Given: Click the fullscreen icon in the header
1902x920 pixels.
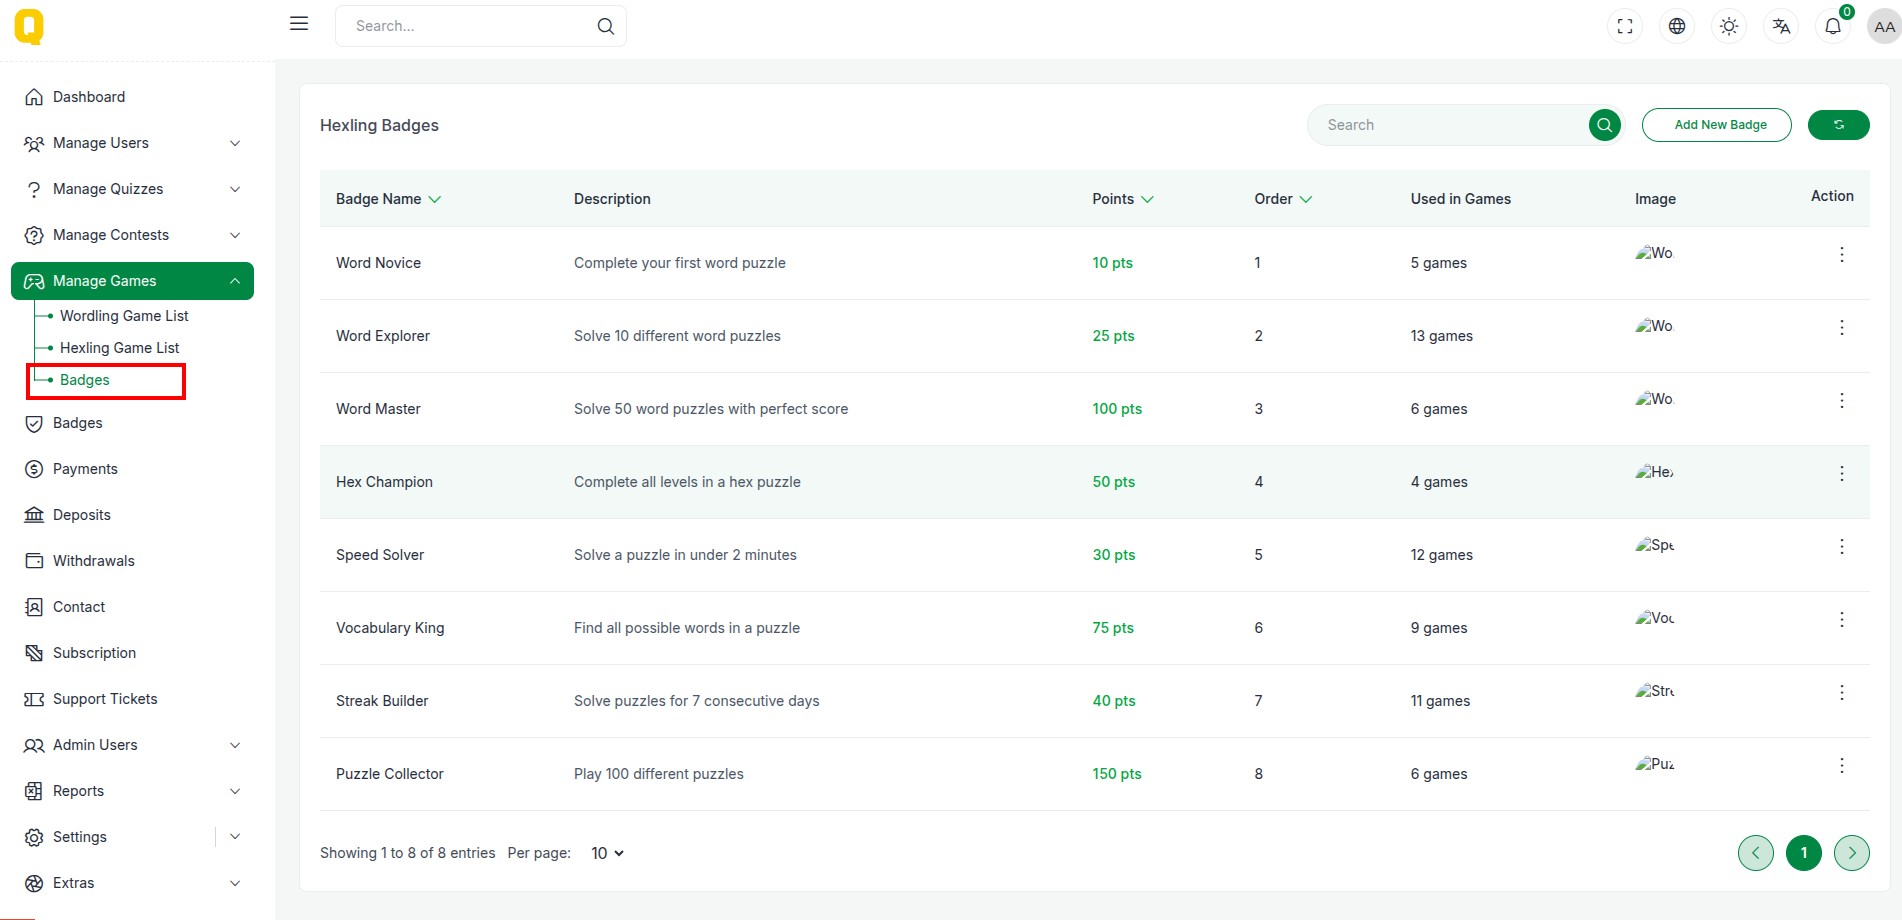Looking at the screenshot, I should click(x=1625, y=27).
